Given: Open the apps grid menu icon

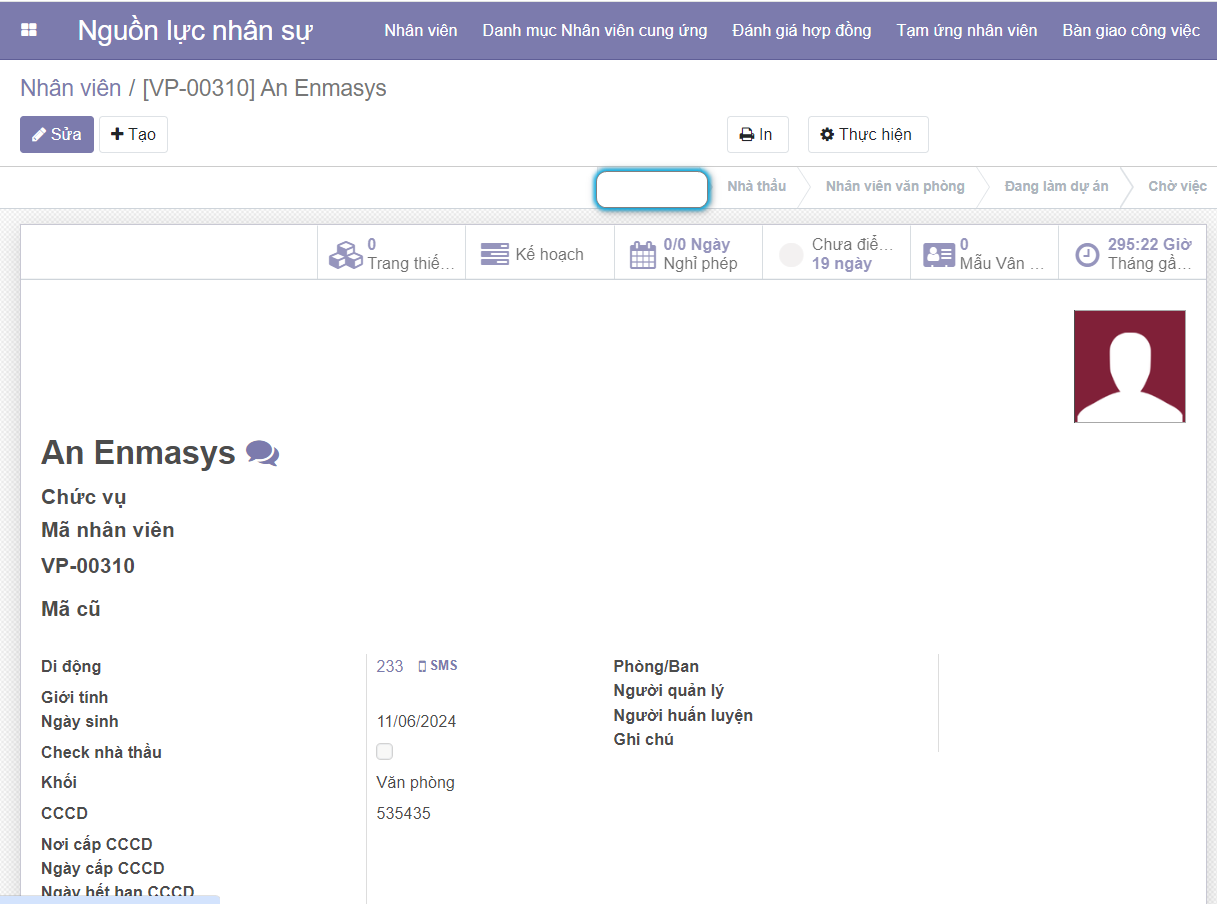Looking at the screenshot, I should (x=29, y=30).
